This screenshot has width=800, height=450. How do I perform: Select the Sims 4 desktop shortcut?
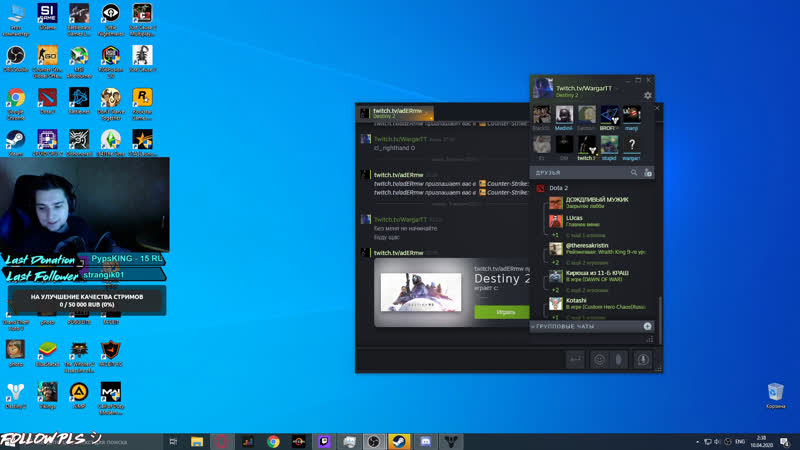click(110, 143)
